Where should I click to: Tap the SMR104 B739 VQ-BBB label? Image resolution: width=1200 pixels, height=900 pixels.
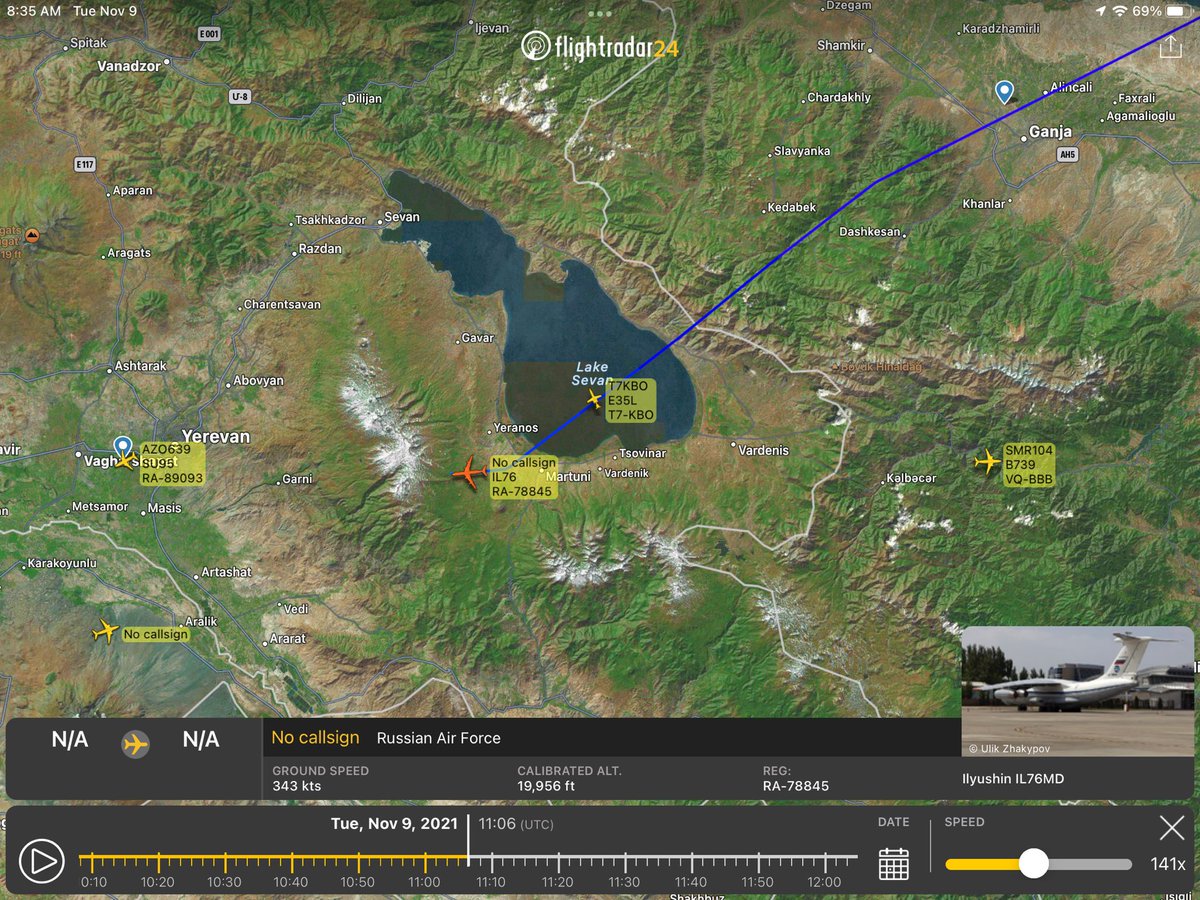(1029, 465)
